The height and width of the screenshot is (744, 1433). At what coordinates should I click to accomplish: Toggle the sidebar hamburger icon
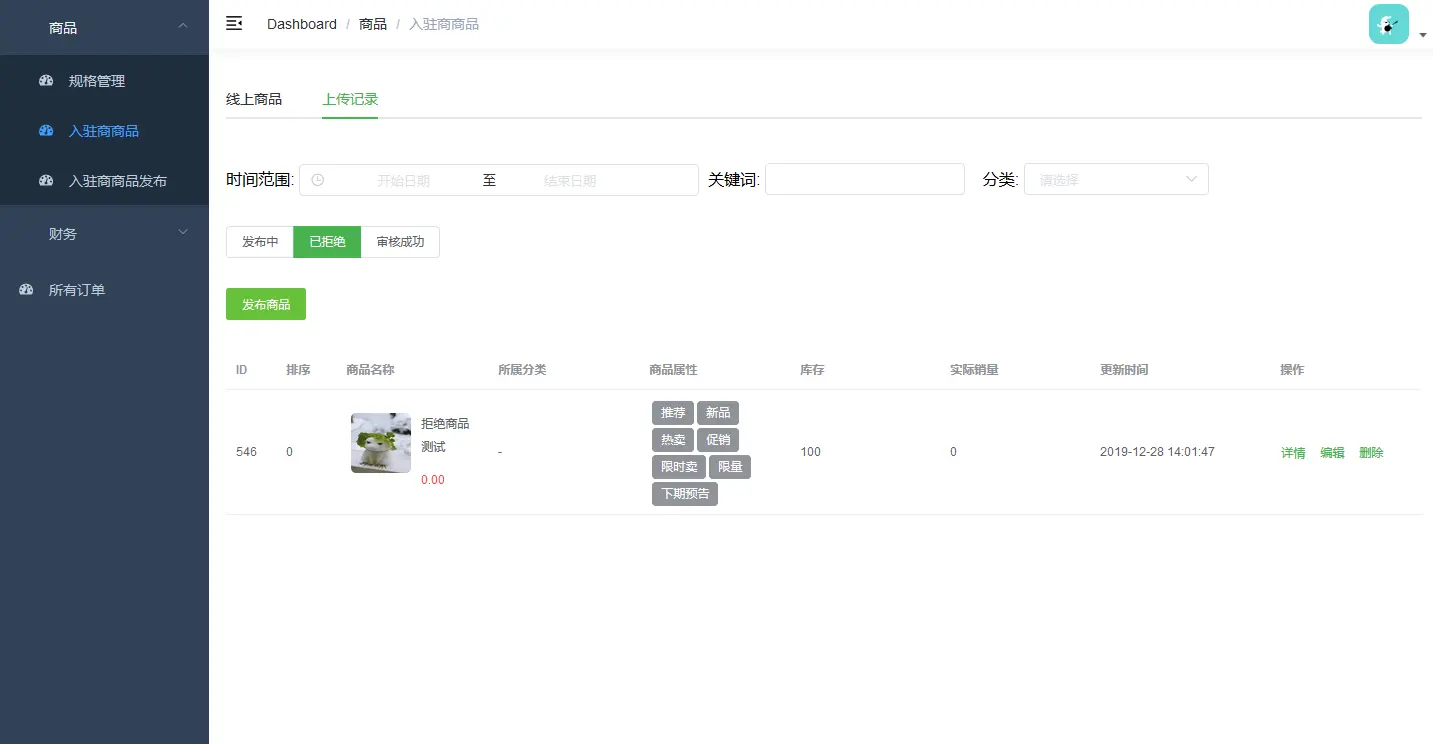[x=234, y=23]
